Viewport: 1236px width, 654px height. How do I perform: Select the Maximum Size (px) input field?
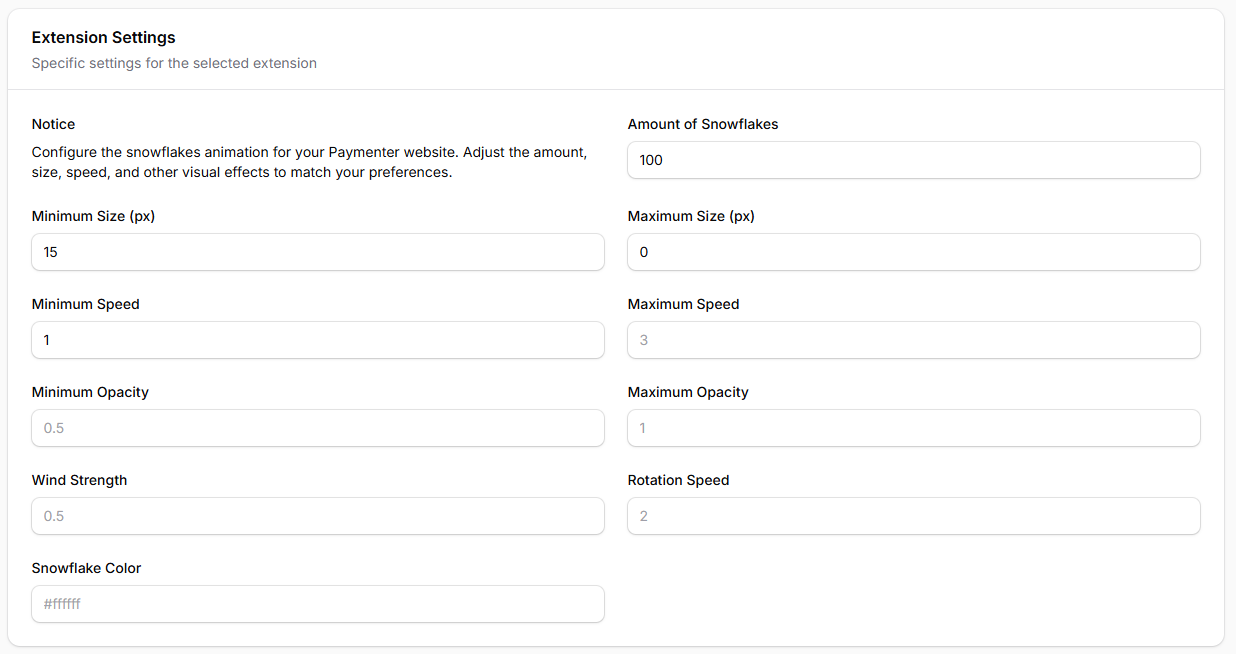coord(913,252)
